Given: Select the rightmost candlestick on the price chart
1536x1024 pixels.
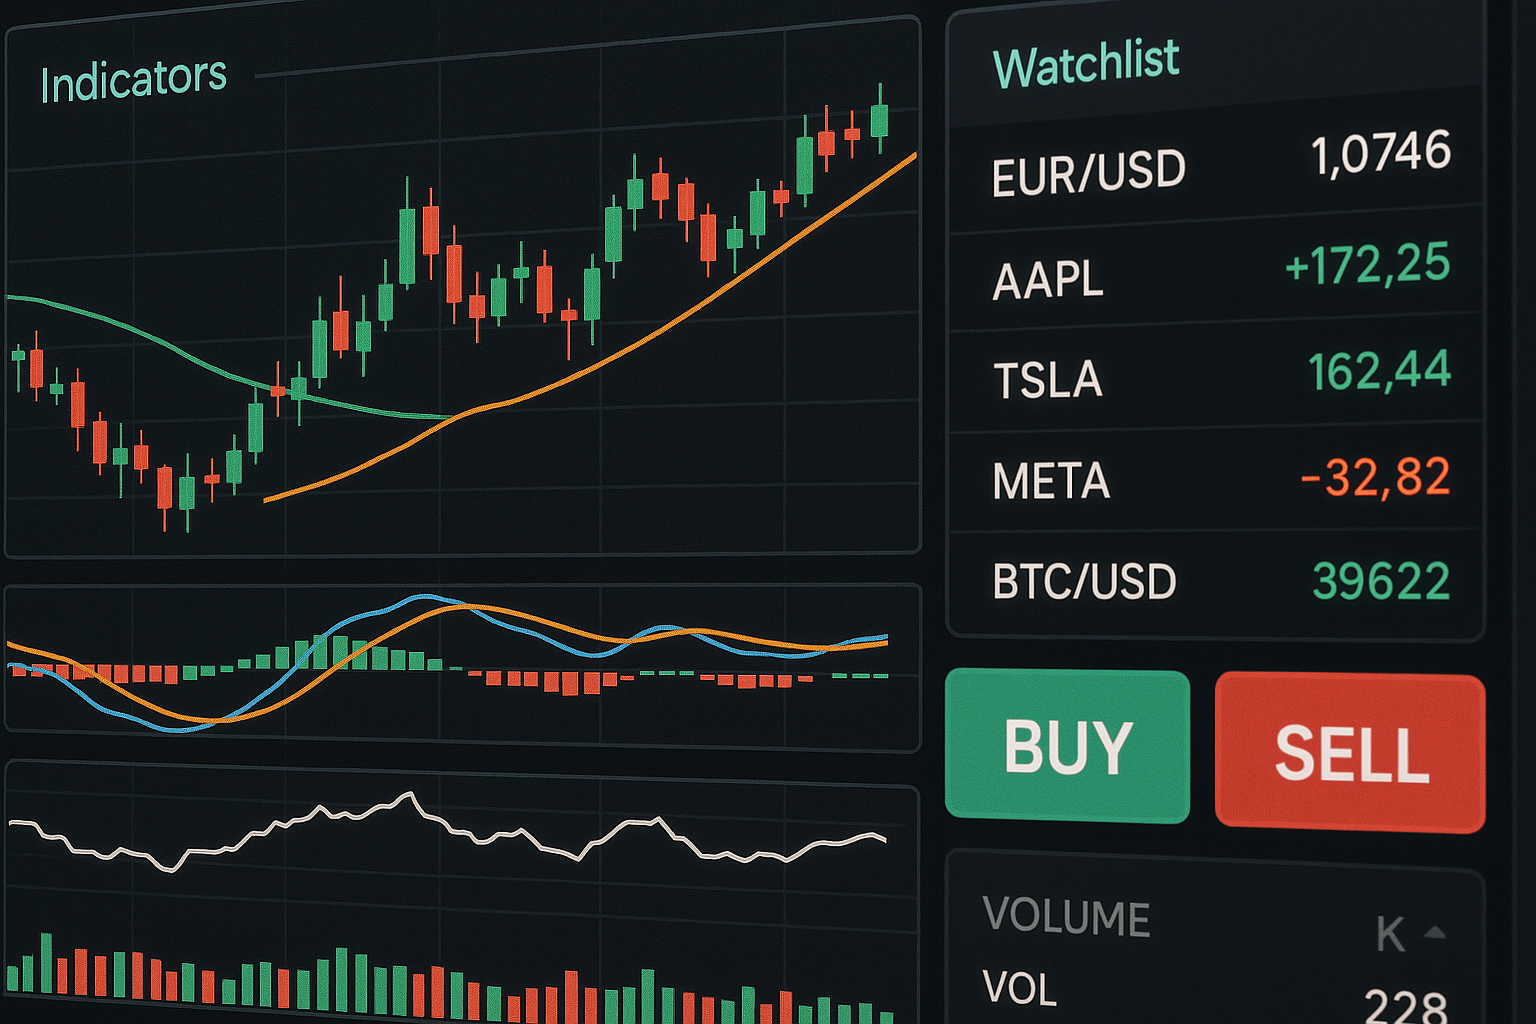Looking at the screenshot, I should coord(879,120).
